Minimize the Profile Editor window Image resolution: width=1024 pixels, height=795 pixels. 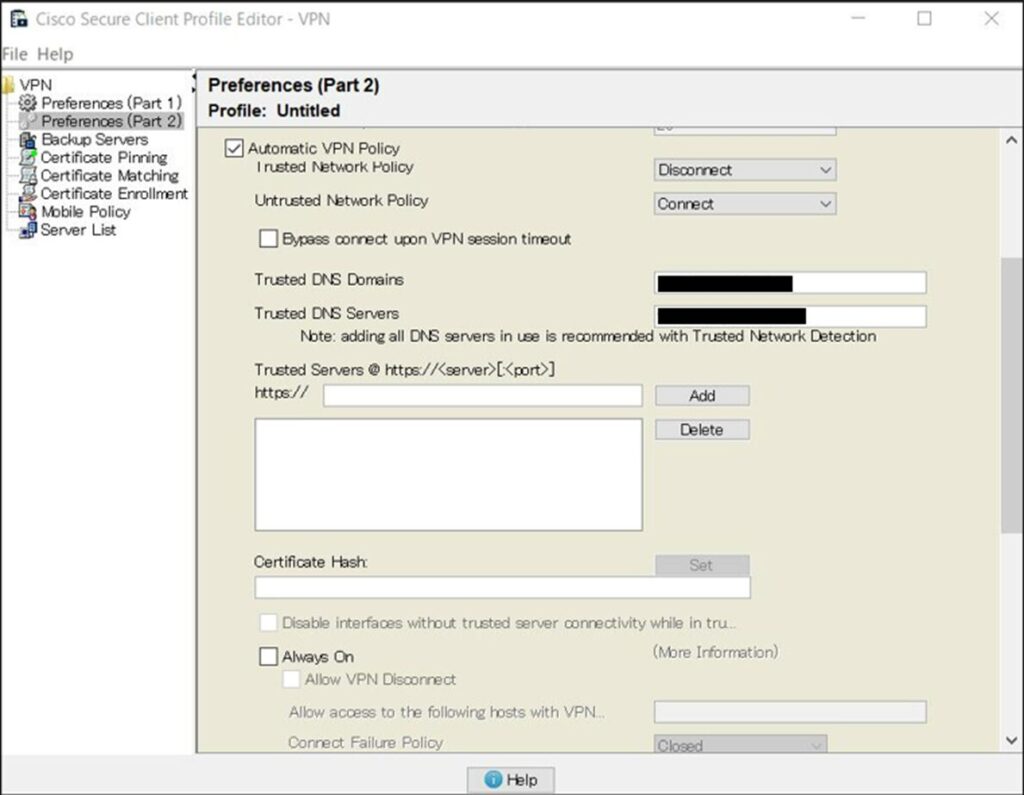[x=858, y=18]
